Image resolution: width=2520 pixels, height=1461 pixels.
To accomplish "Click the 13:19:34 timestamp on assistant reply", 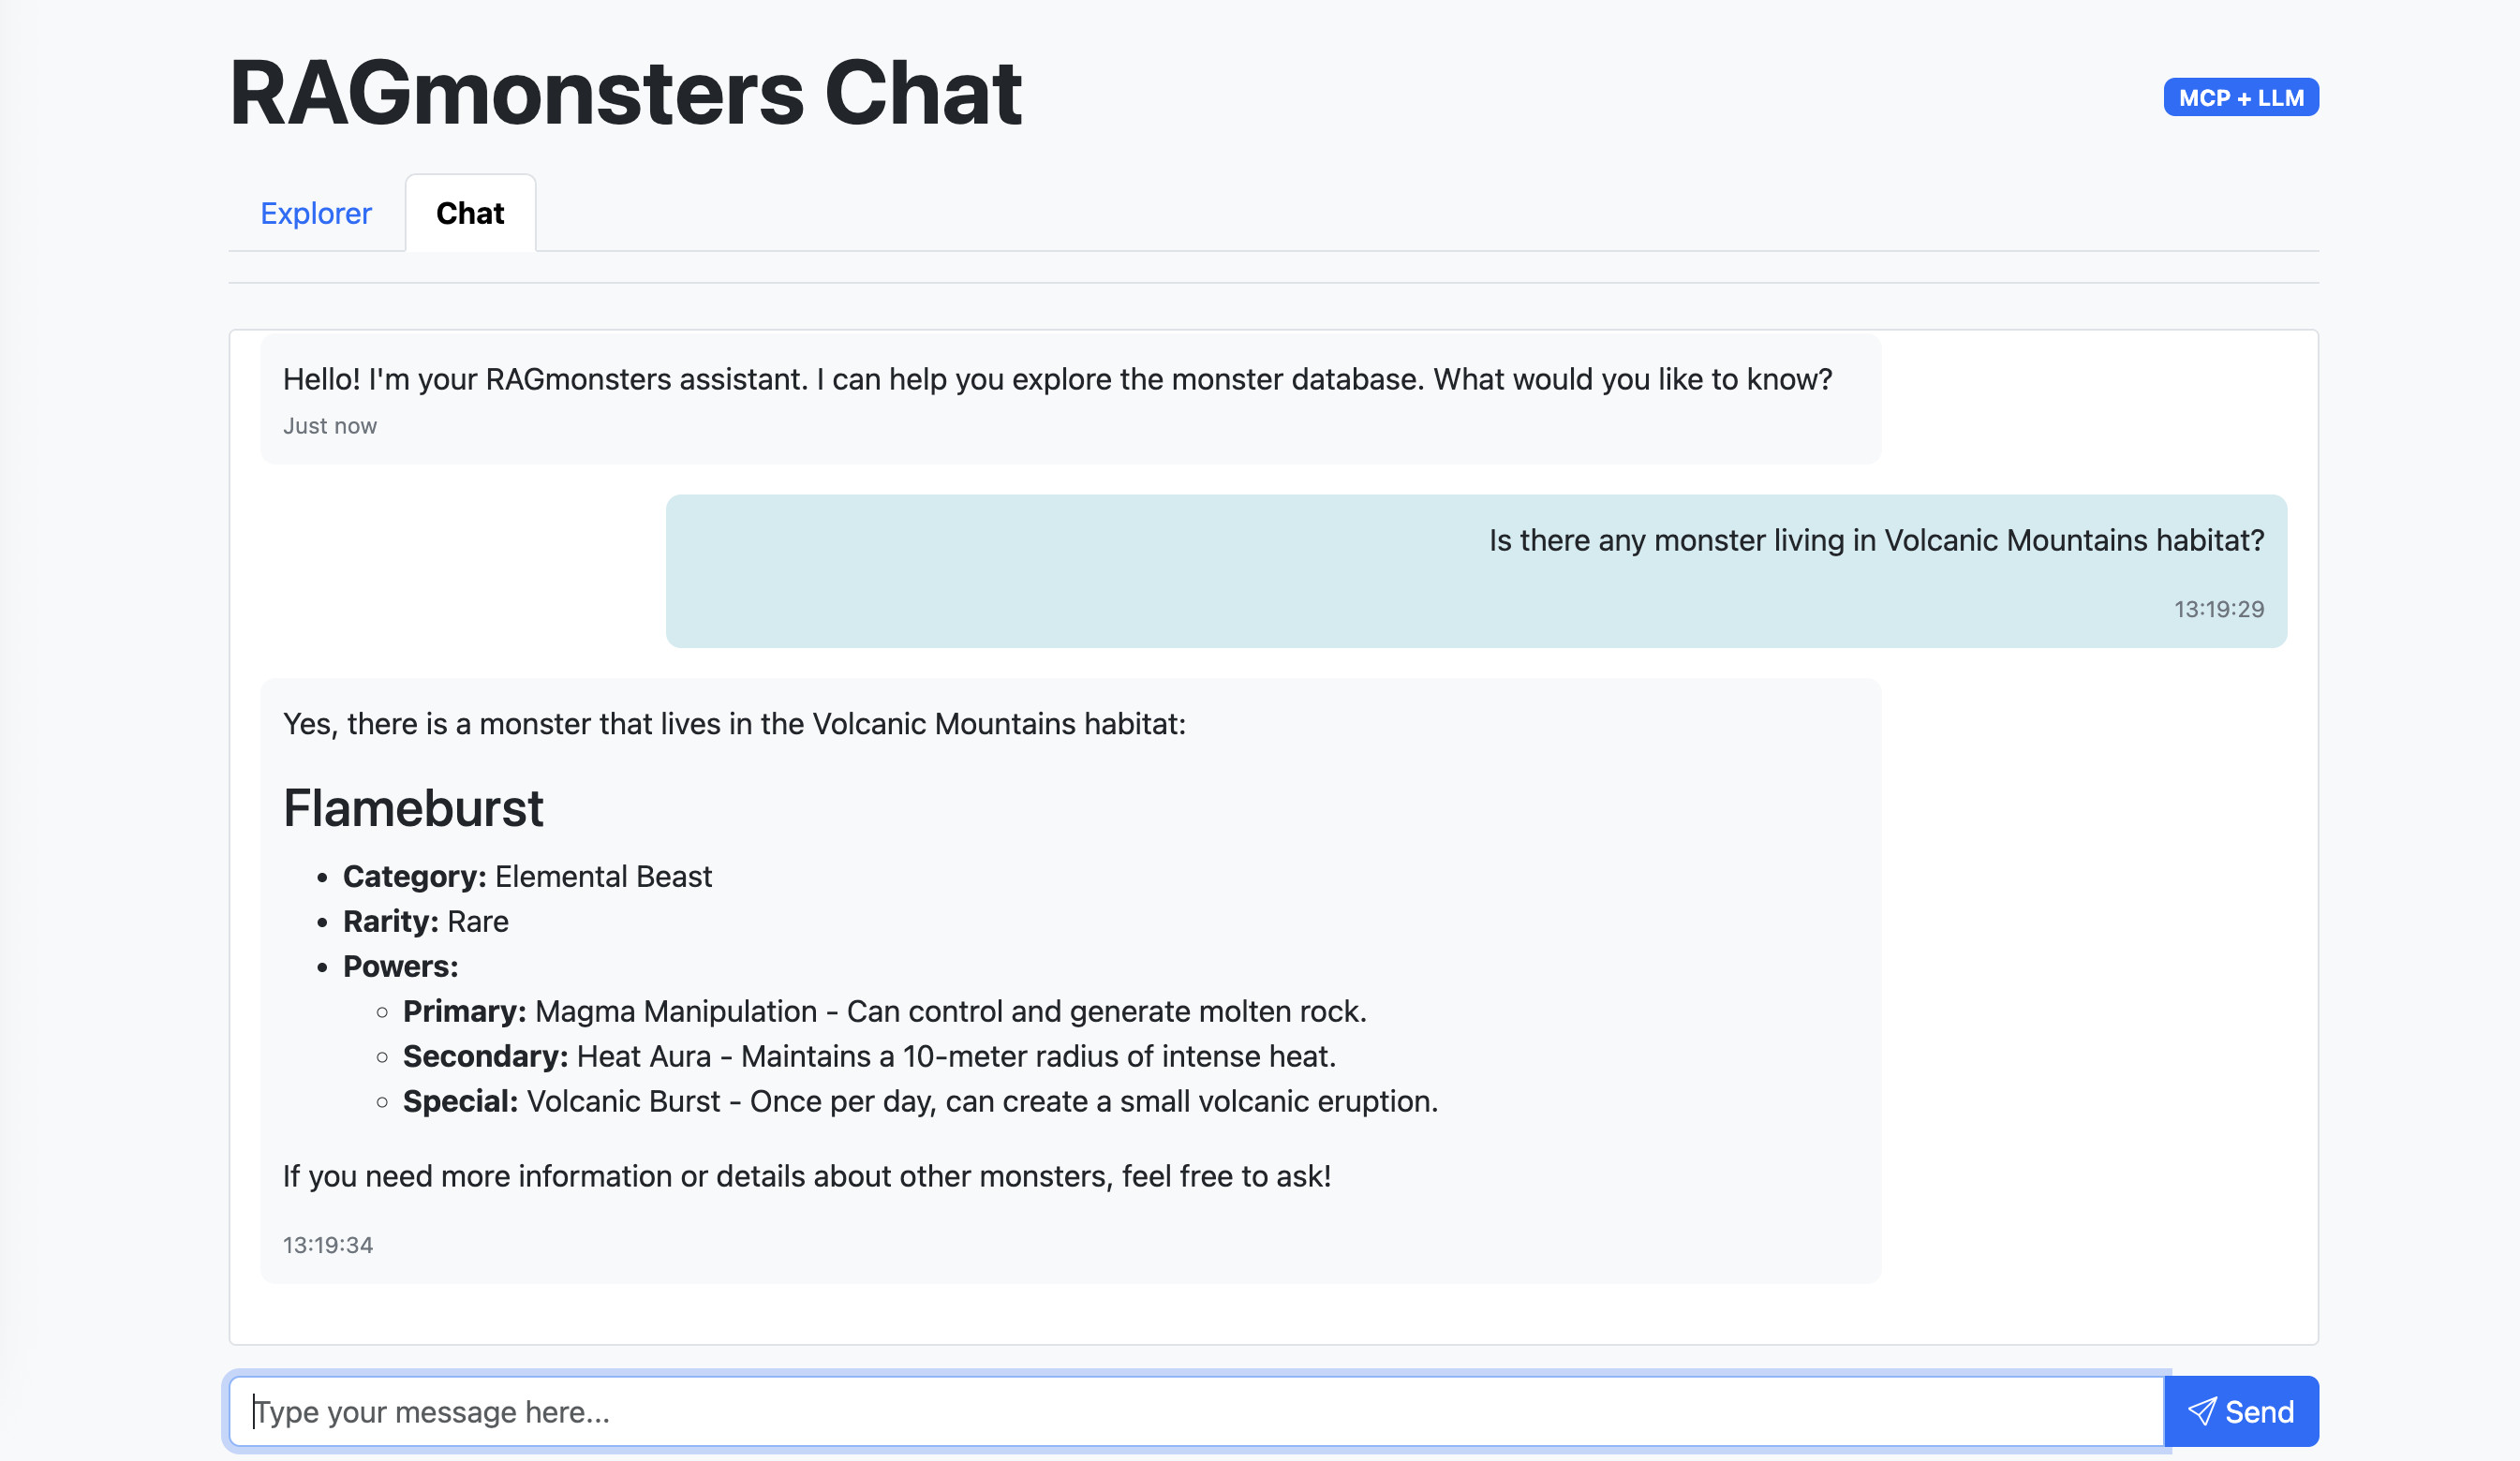I will (x=328, y=1245).
